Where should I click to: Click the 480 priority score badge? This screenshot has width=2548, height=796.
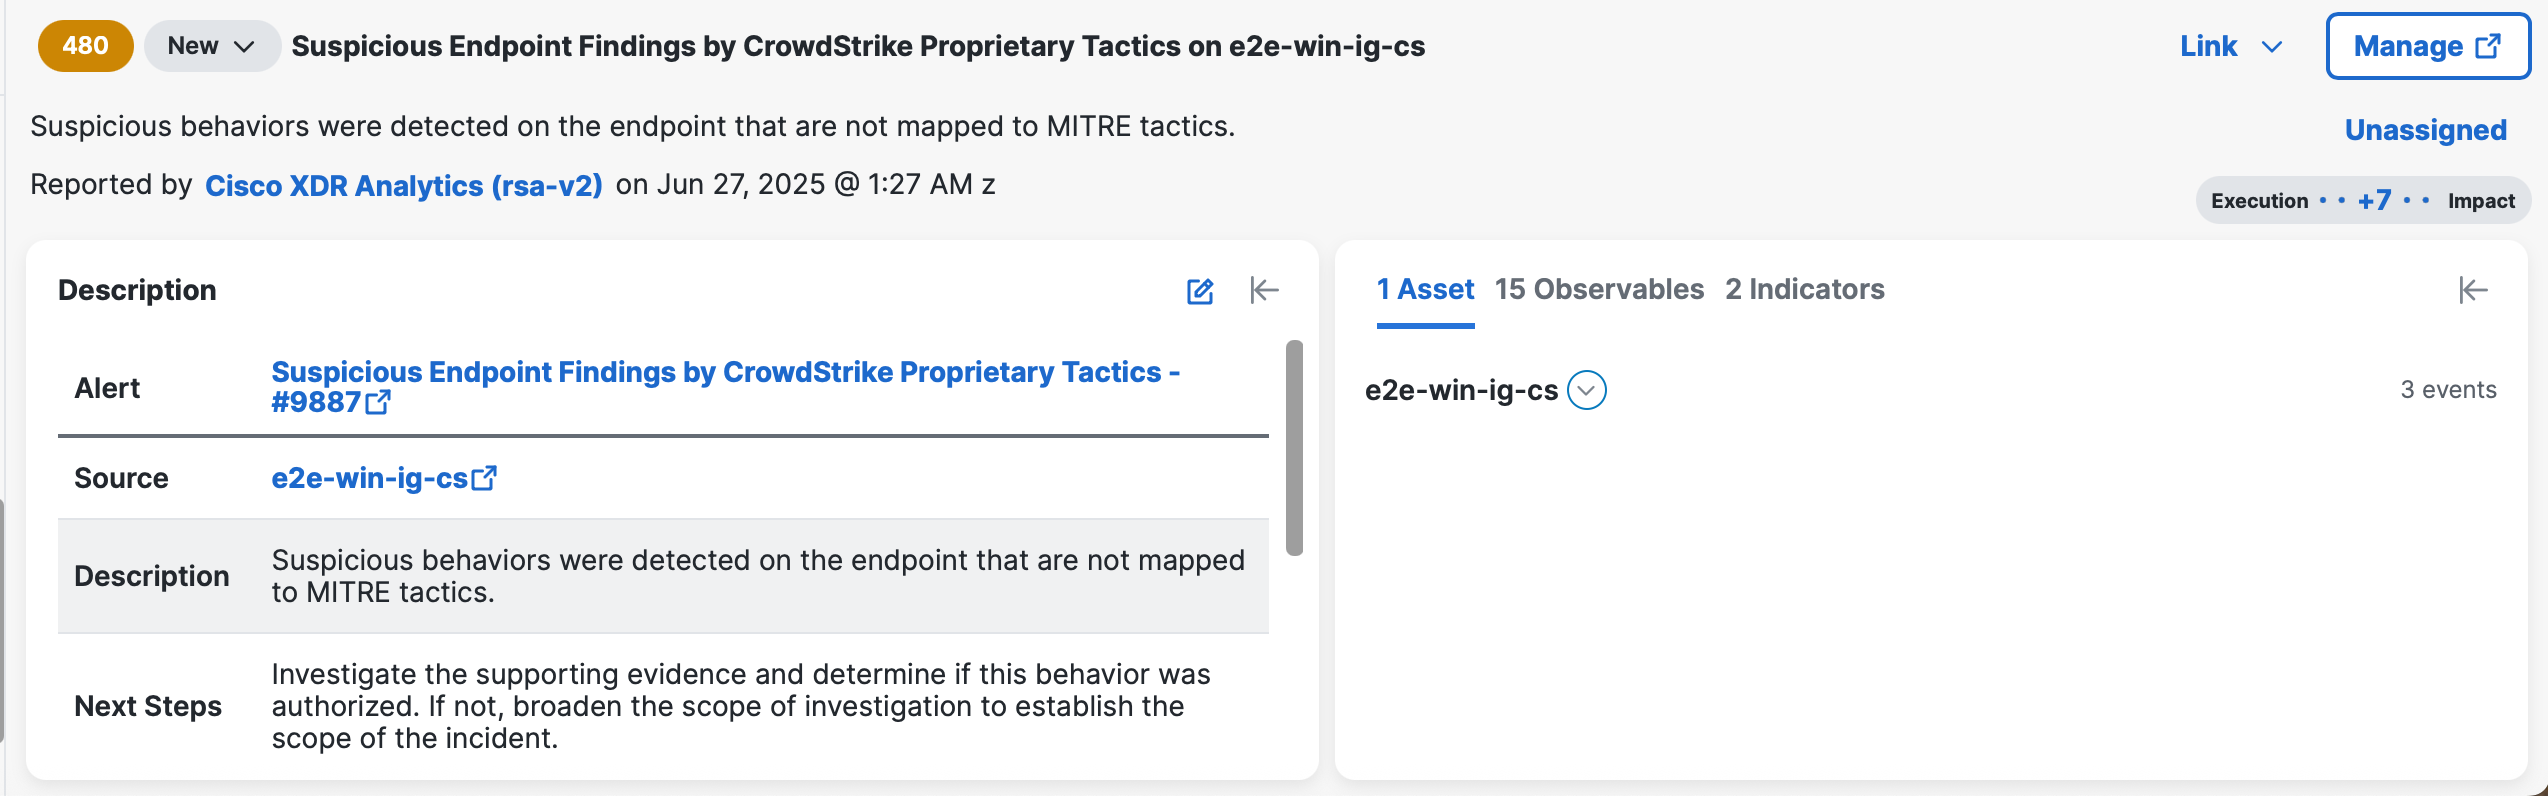(86, 46)
